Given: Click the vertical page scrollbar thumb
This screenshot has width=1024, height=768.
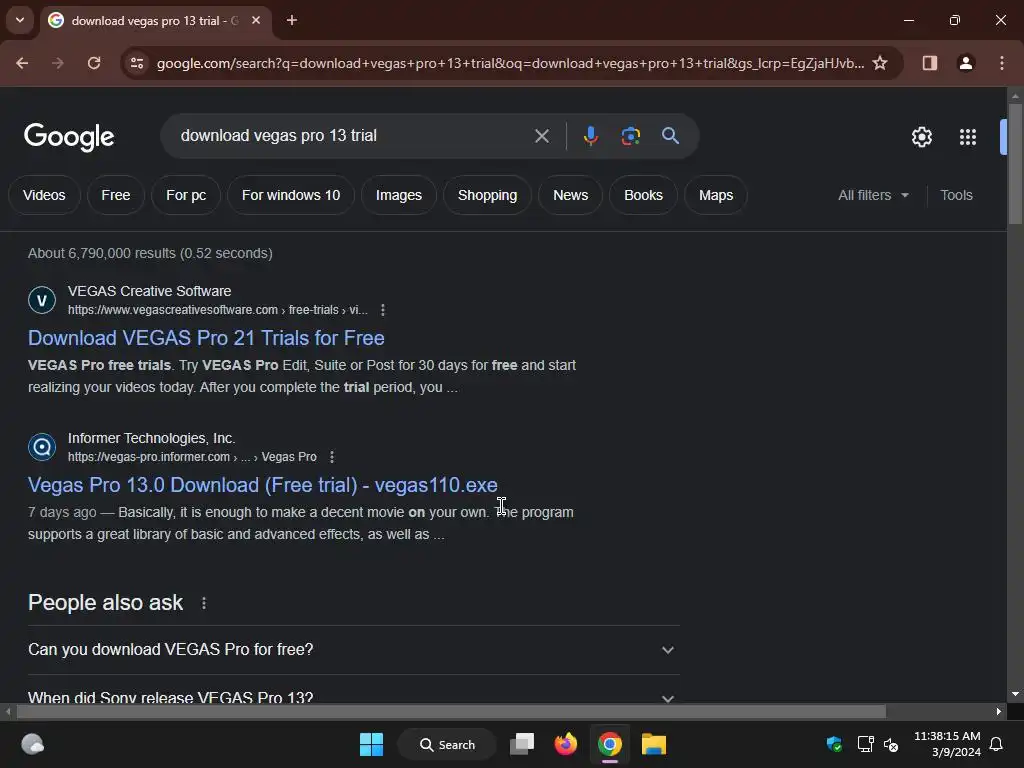Looking at the screenshot, I should pos(1015,163).
